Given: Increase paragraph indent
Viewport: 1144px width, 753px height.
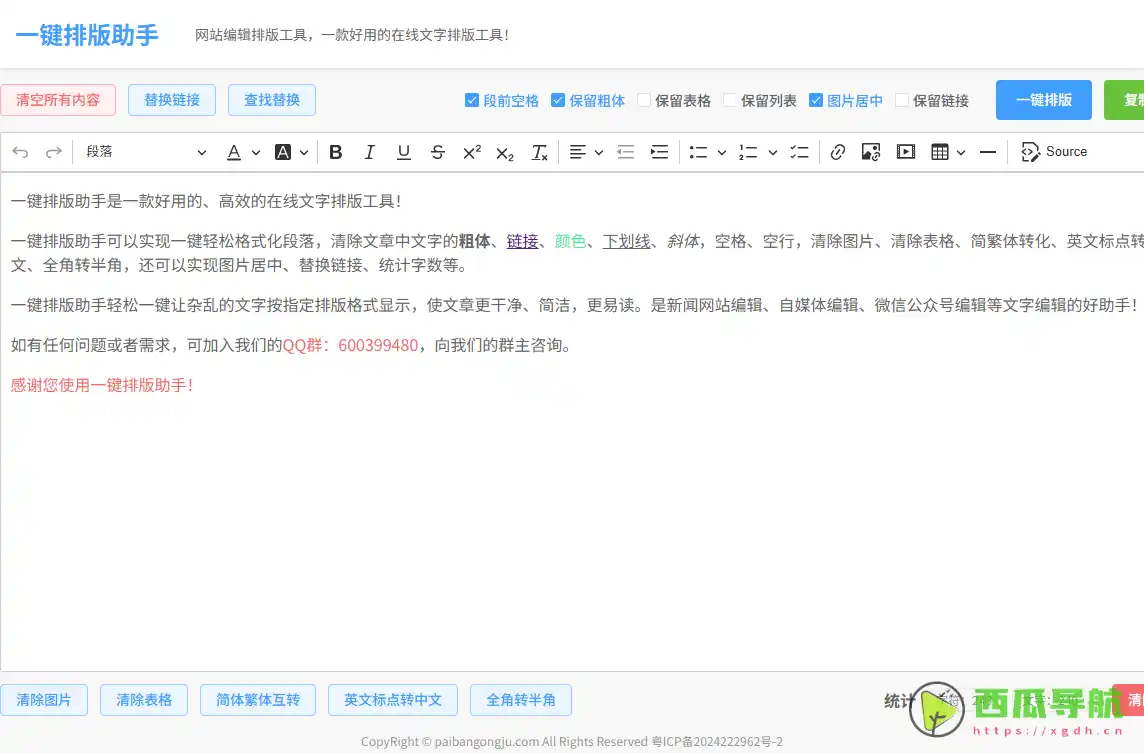Looking at the screenshot, I should point(660,152).
